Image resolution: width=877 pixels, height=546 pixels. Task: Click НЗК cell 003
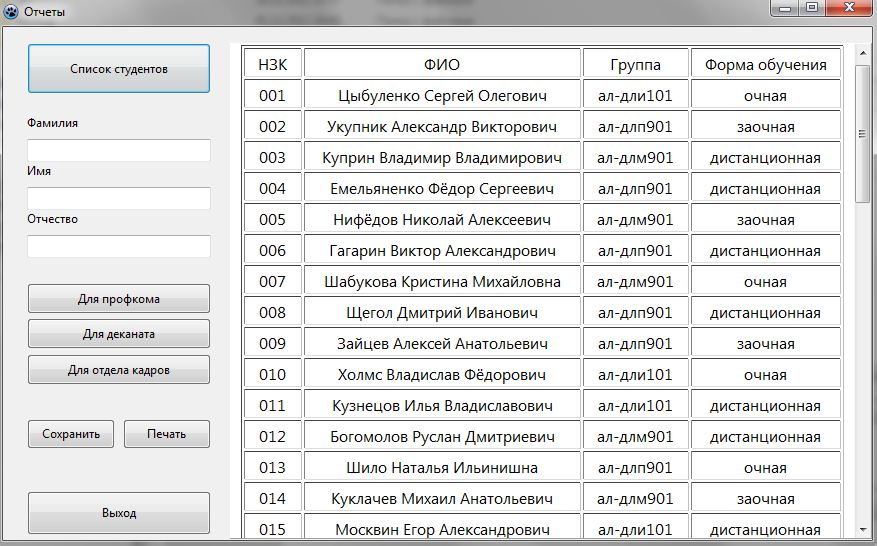click(272, 158)
